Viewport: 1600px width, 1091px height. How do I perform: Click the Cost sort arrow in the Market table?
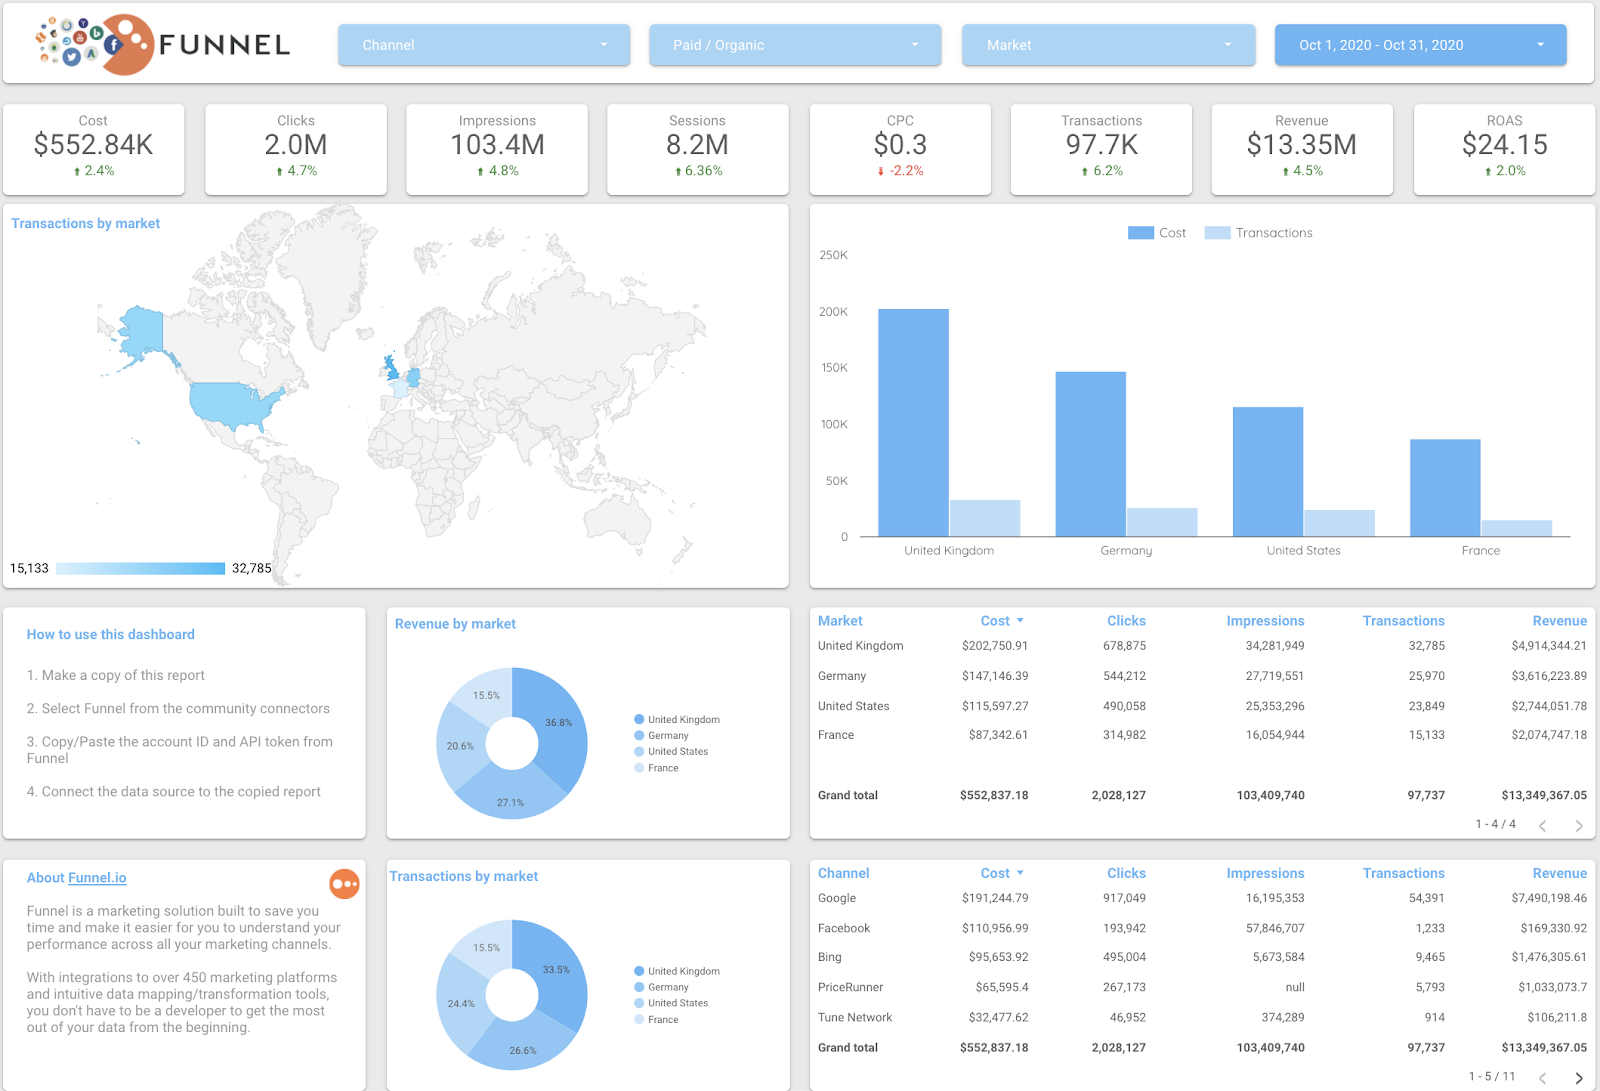(1021, 620)
